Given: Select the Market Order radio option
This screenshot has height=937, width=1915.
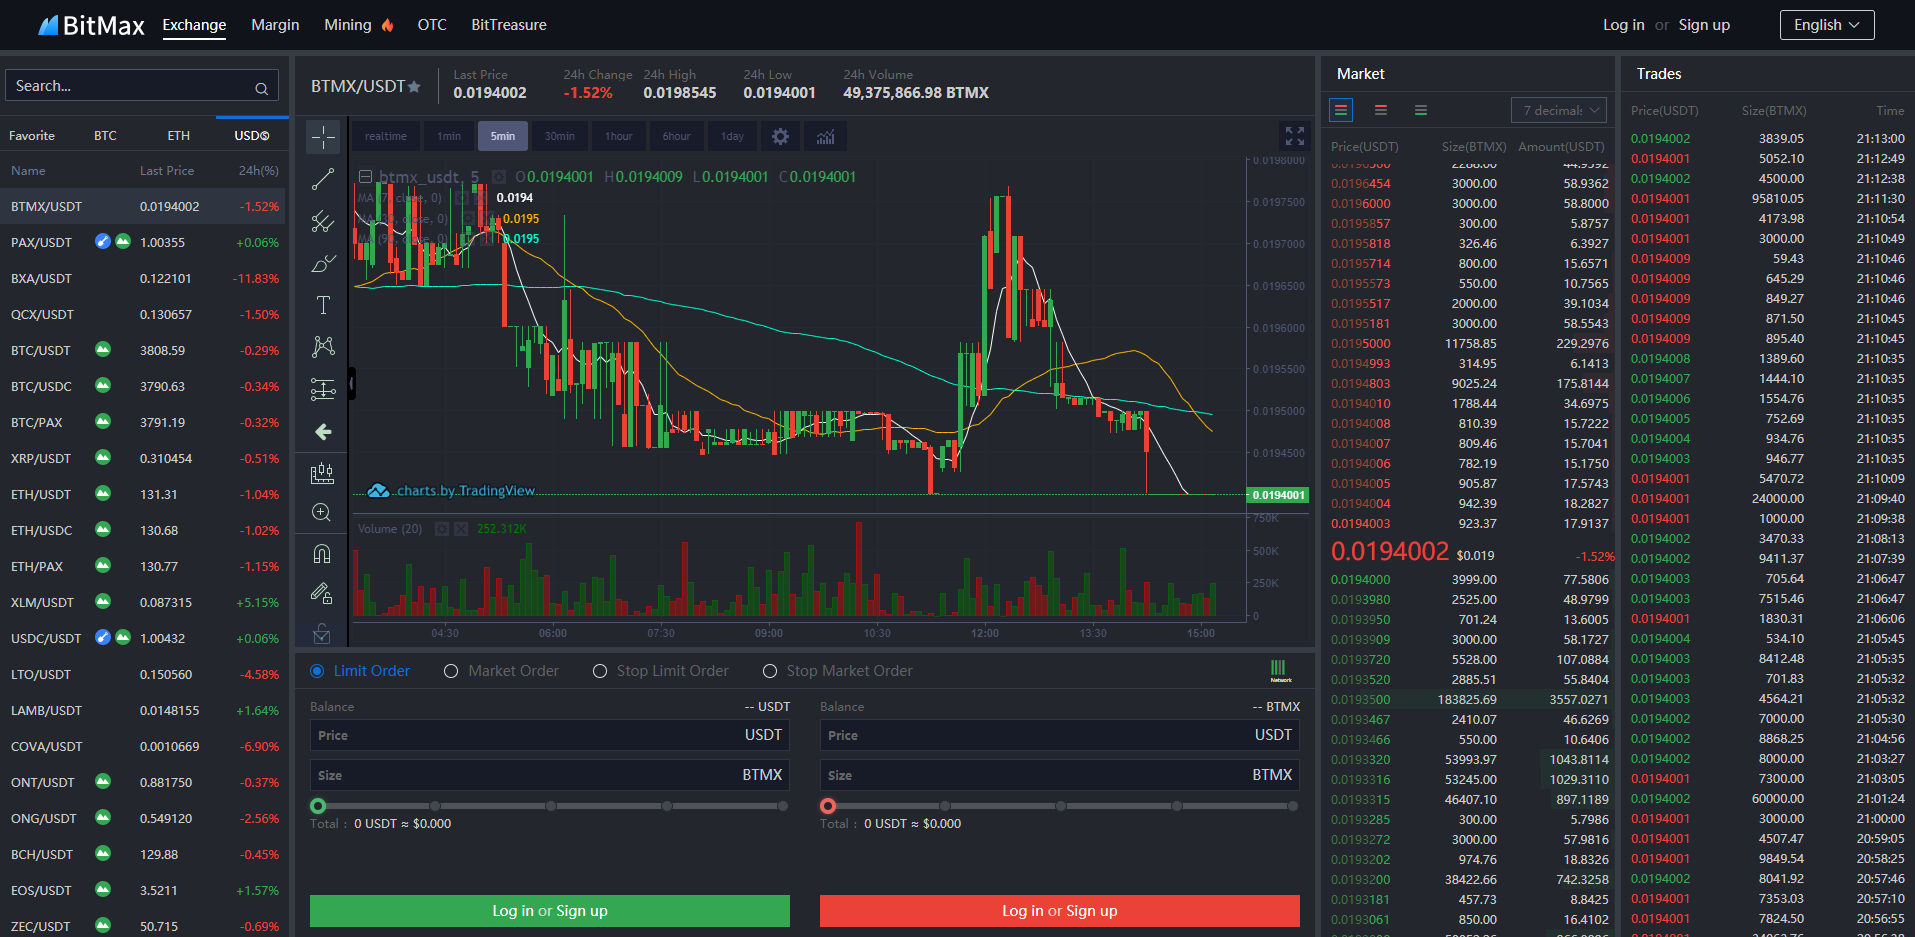Looking at the screenshot, I should pos(451,671).
